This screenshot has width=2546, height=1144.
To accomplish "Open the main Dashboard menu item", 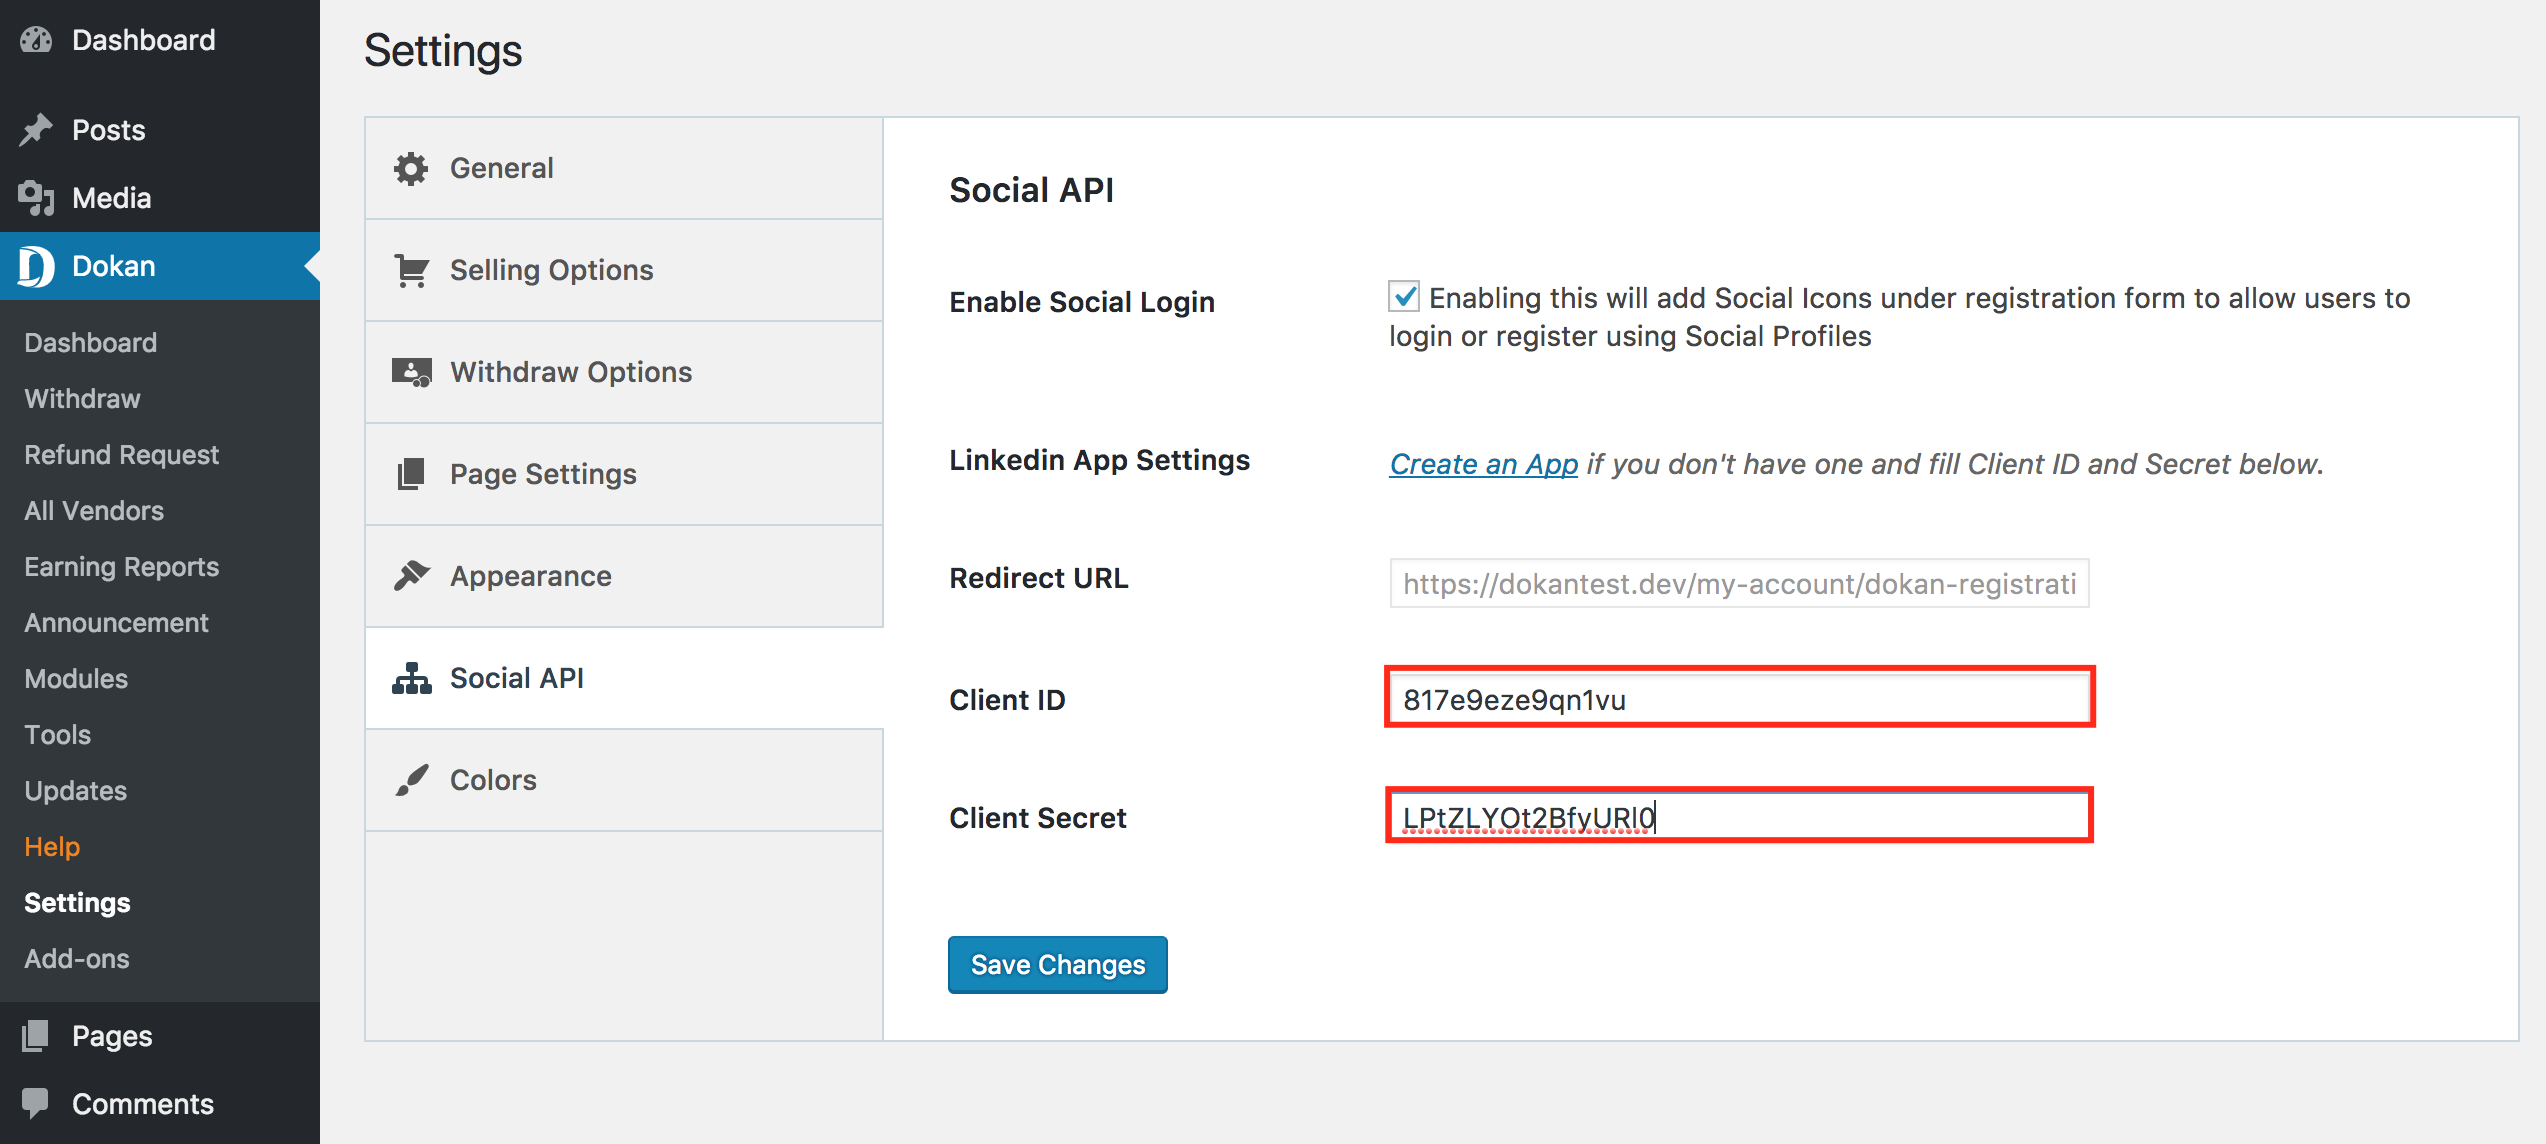I will pos(160,40).
